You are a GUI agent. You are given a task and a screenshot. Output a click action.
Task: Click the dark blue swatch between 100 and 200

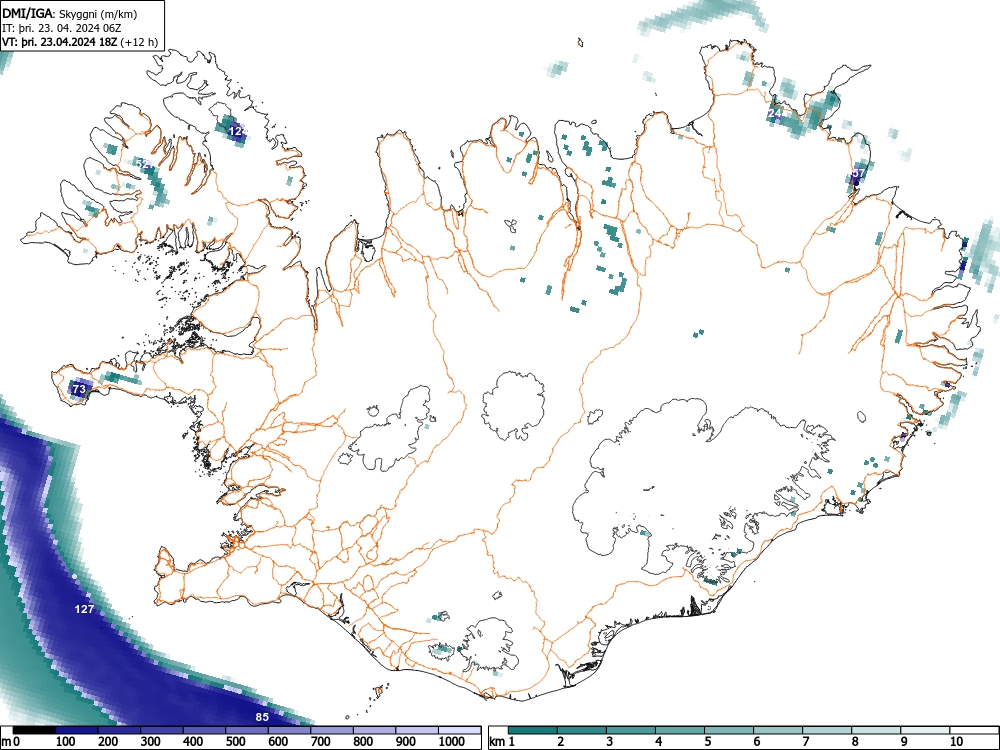click(x=77, y=730)
